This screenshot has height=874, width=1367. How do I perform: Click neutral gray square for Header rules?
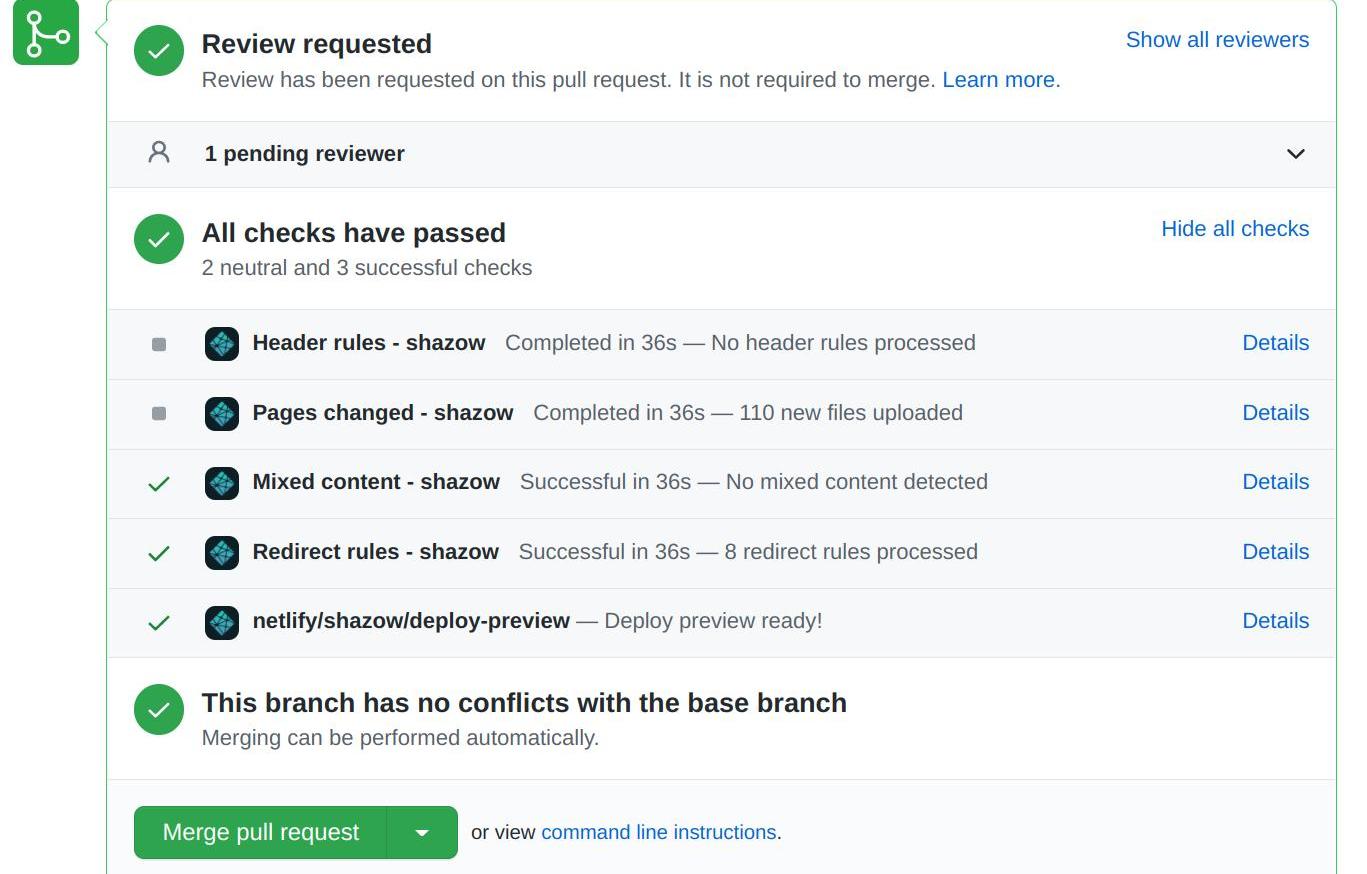(x=159, y=344)
